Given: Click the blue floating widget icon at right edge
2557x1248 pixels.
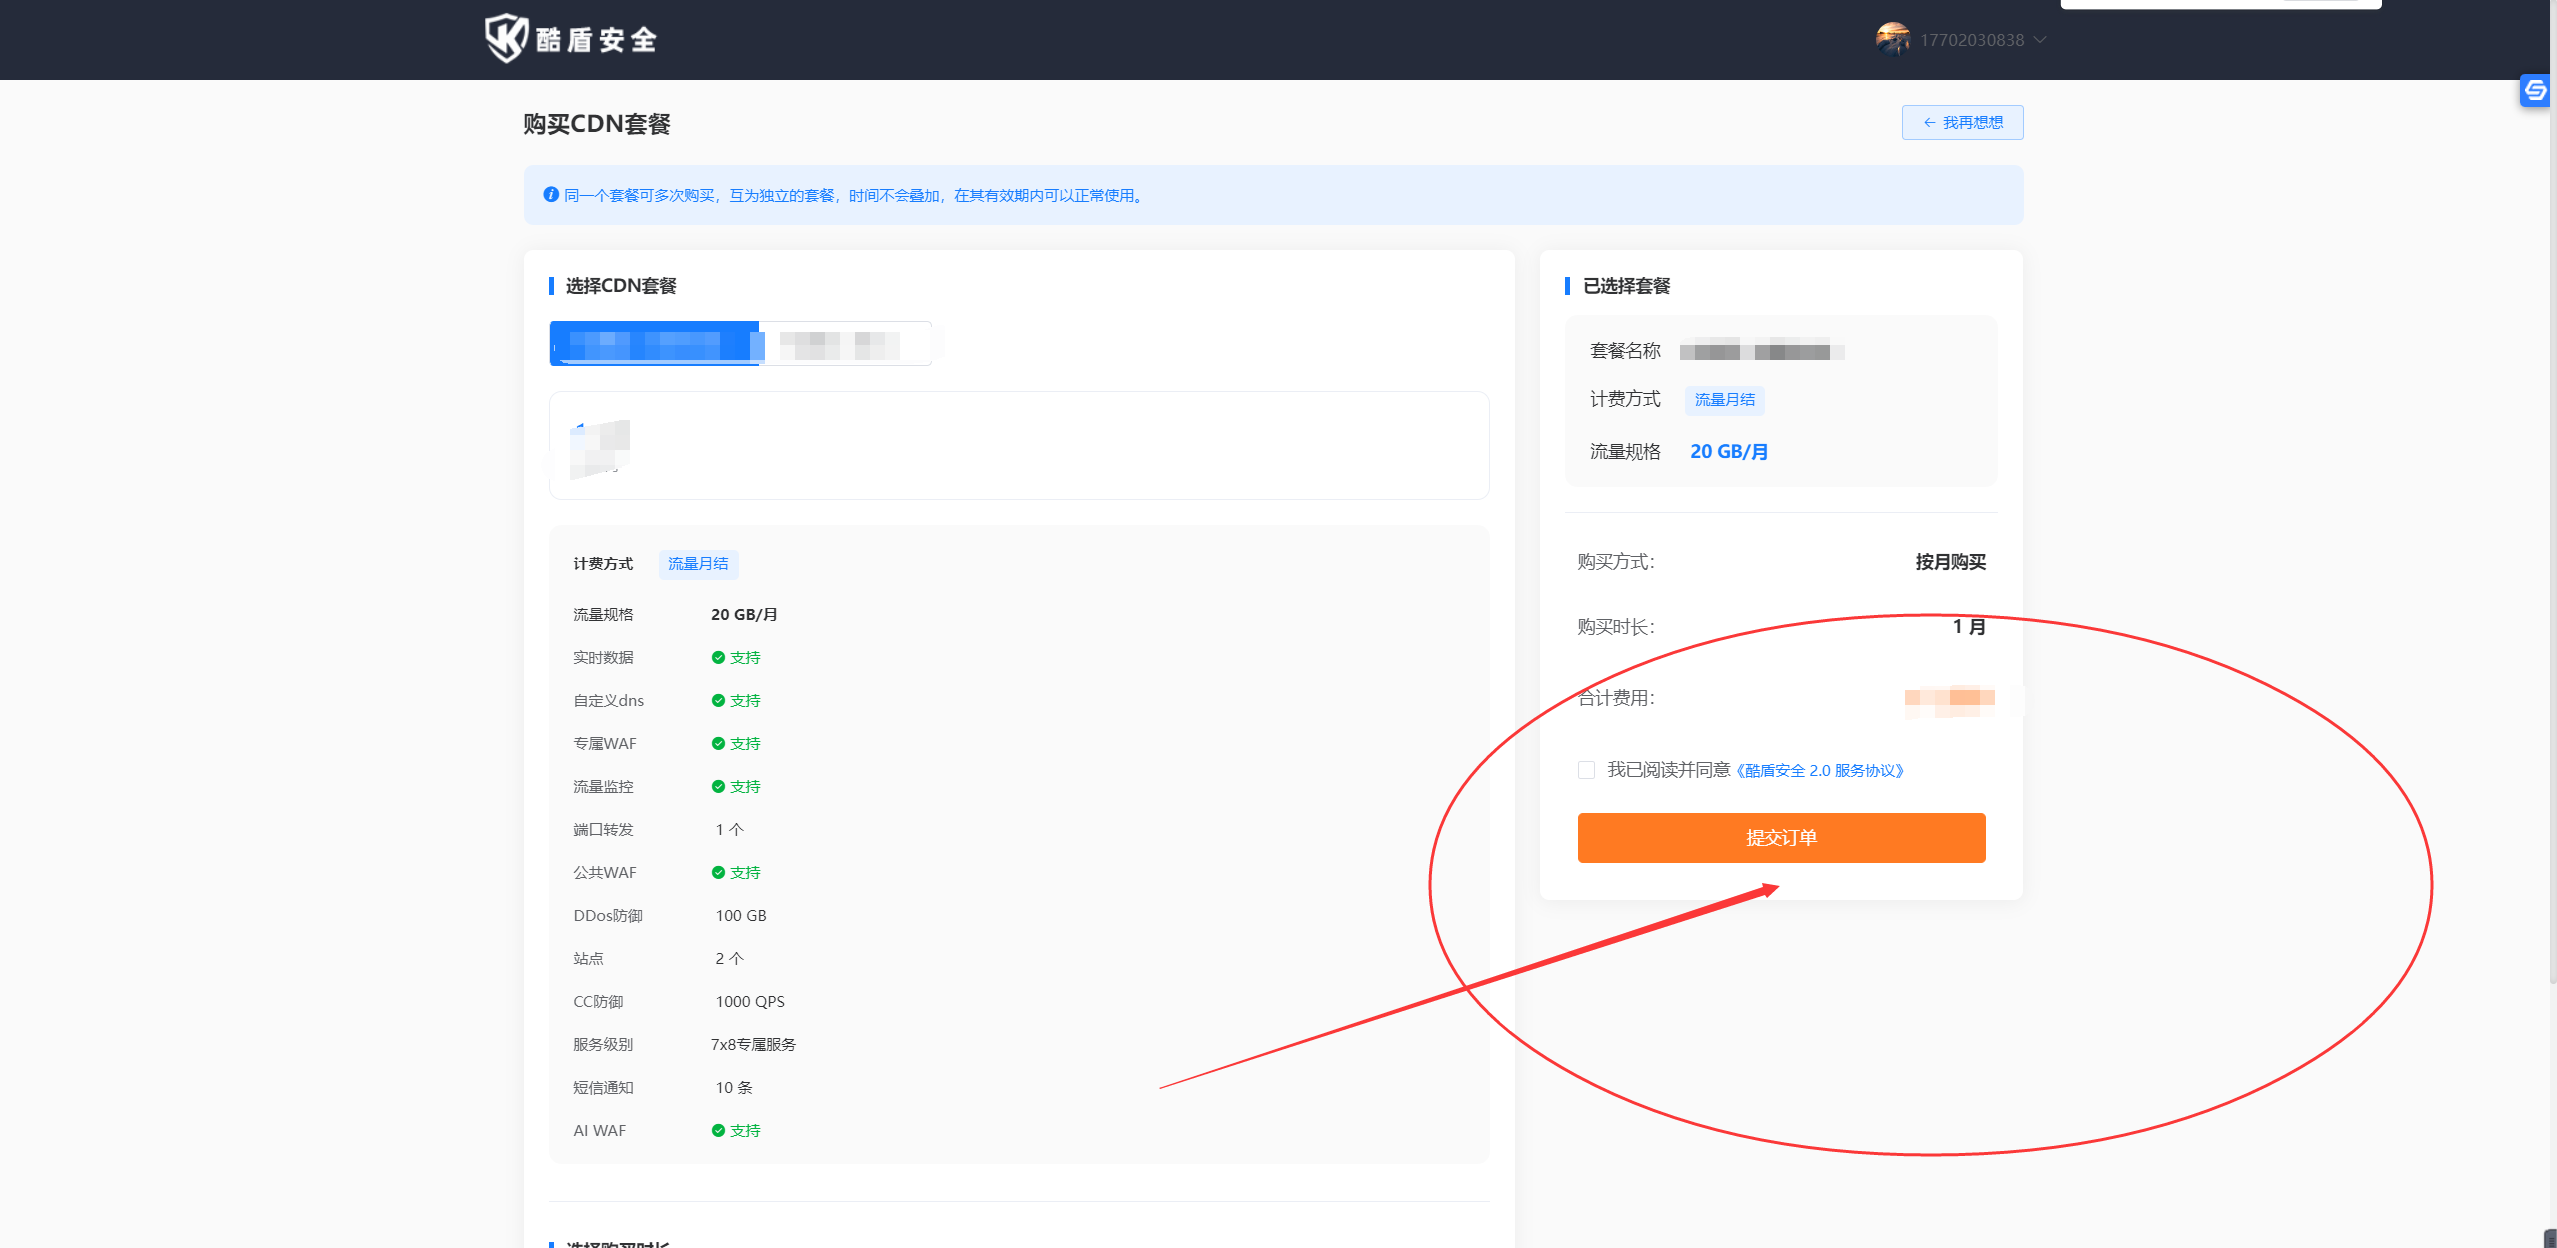Looking at the screenshot, I should 2535,91.
